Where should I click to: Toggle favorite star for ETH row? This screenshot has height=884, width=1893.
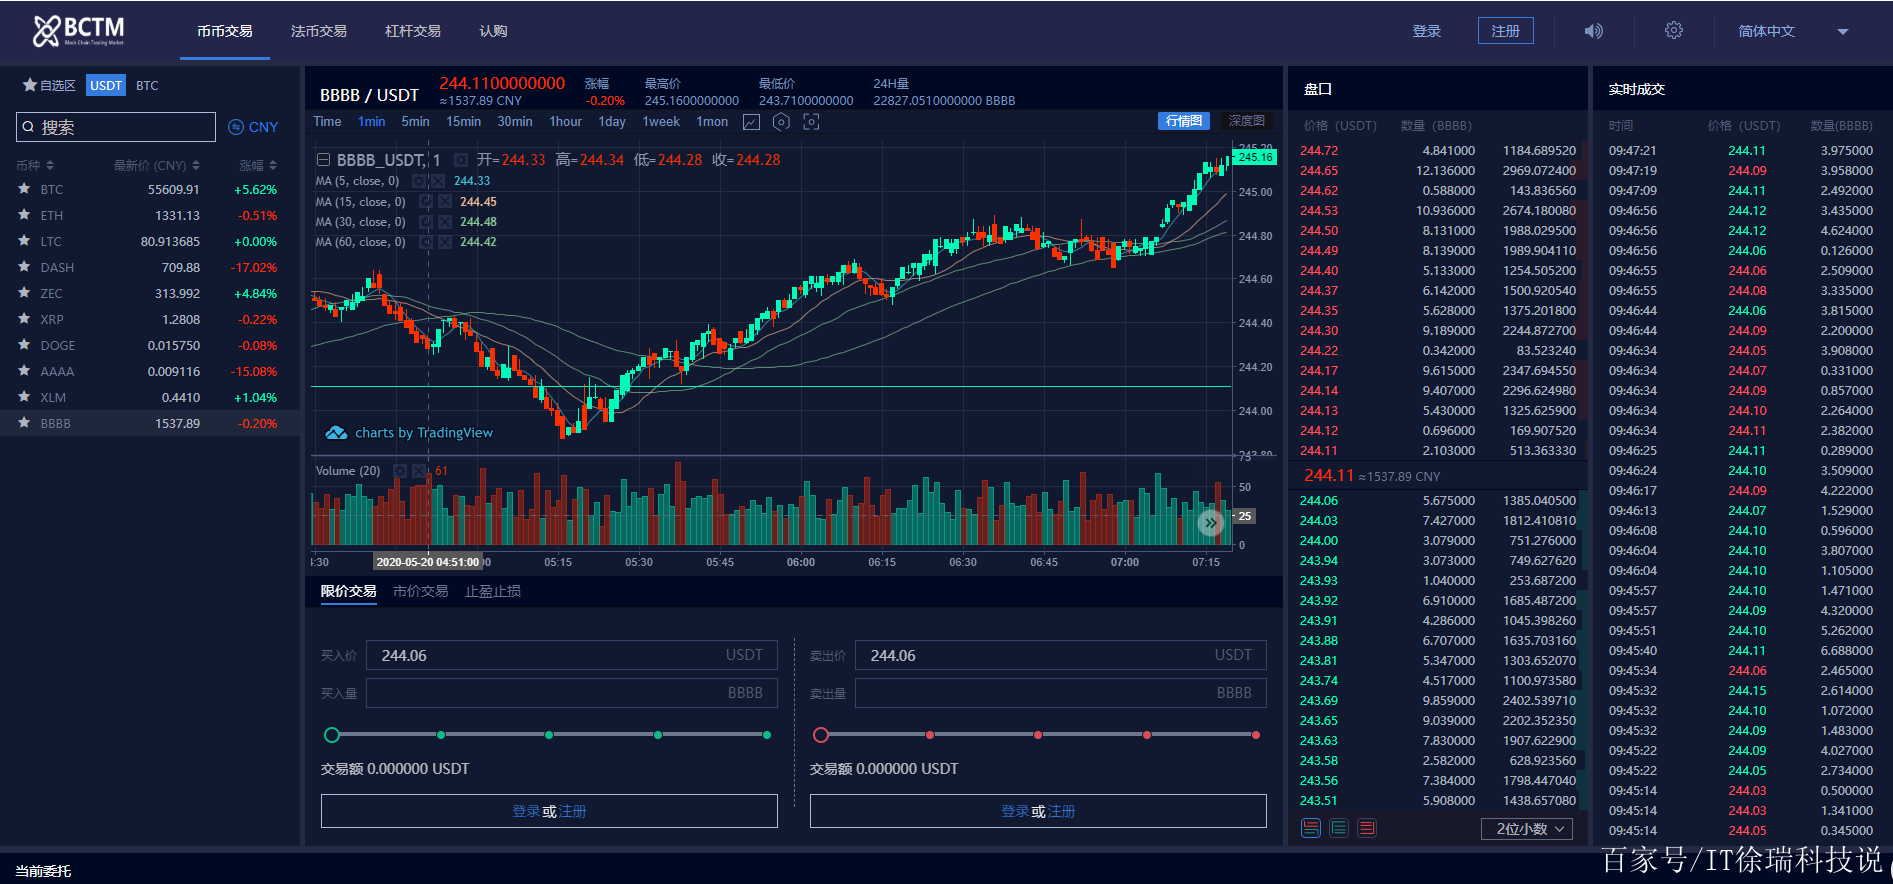pos(24,215)
